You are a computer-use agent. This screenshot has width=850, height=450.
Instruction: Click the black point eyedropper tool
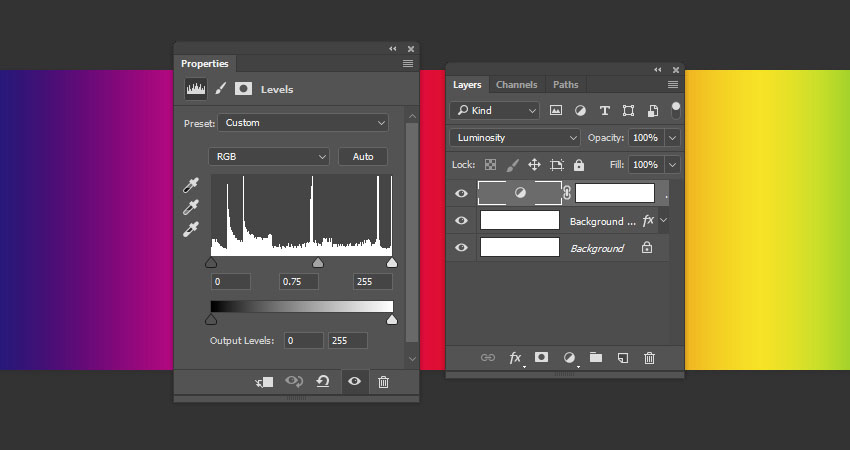pos(191,186)
